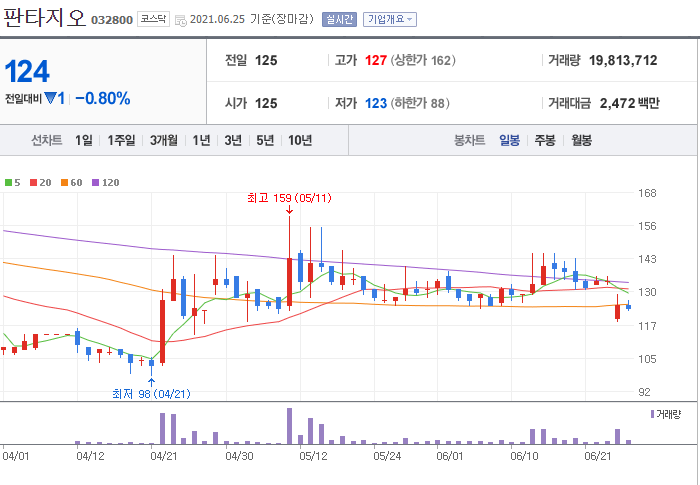The width and height of the screenshot is (700, 485).
Task: Click the red 20-day moving average swatch
Action: [x=33, y=182]
